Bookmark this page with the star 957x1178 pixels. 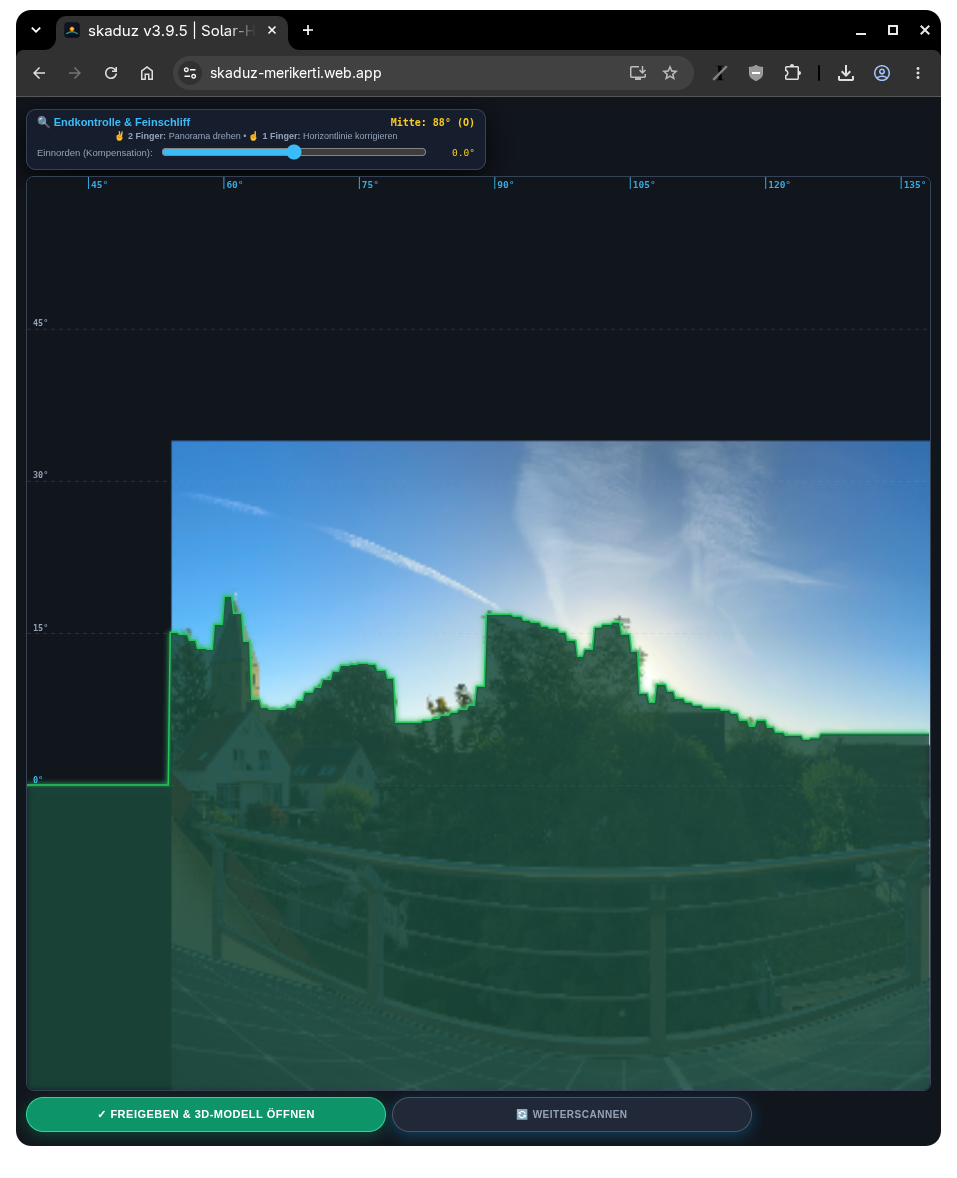coord(670,73)
